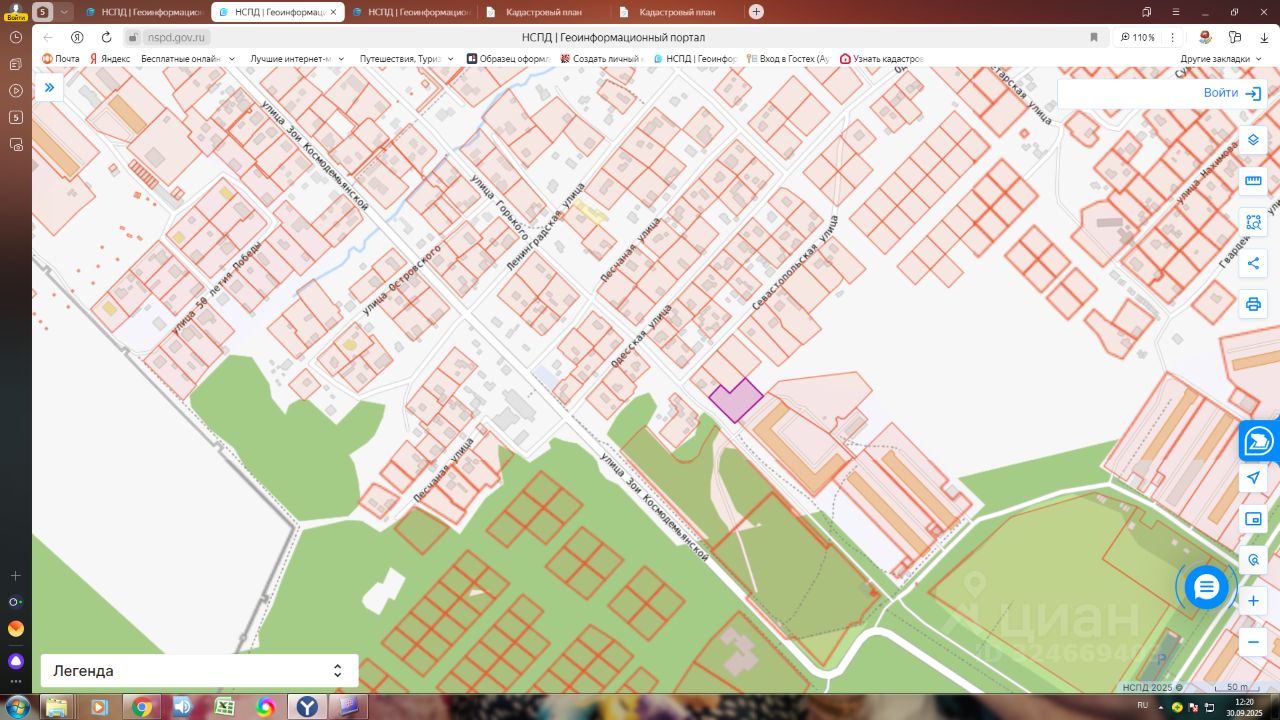Screen dimensions: 1280x720
Task: Open Excel from the taskbar
Action: [225, 707]
